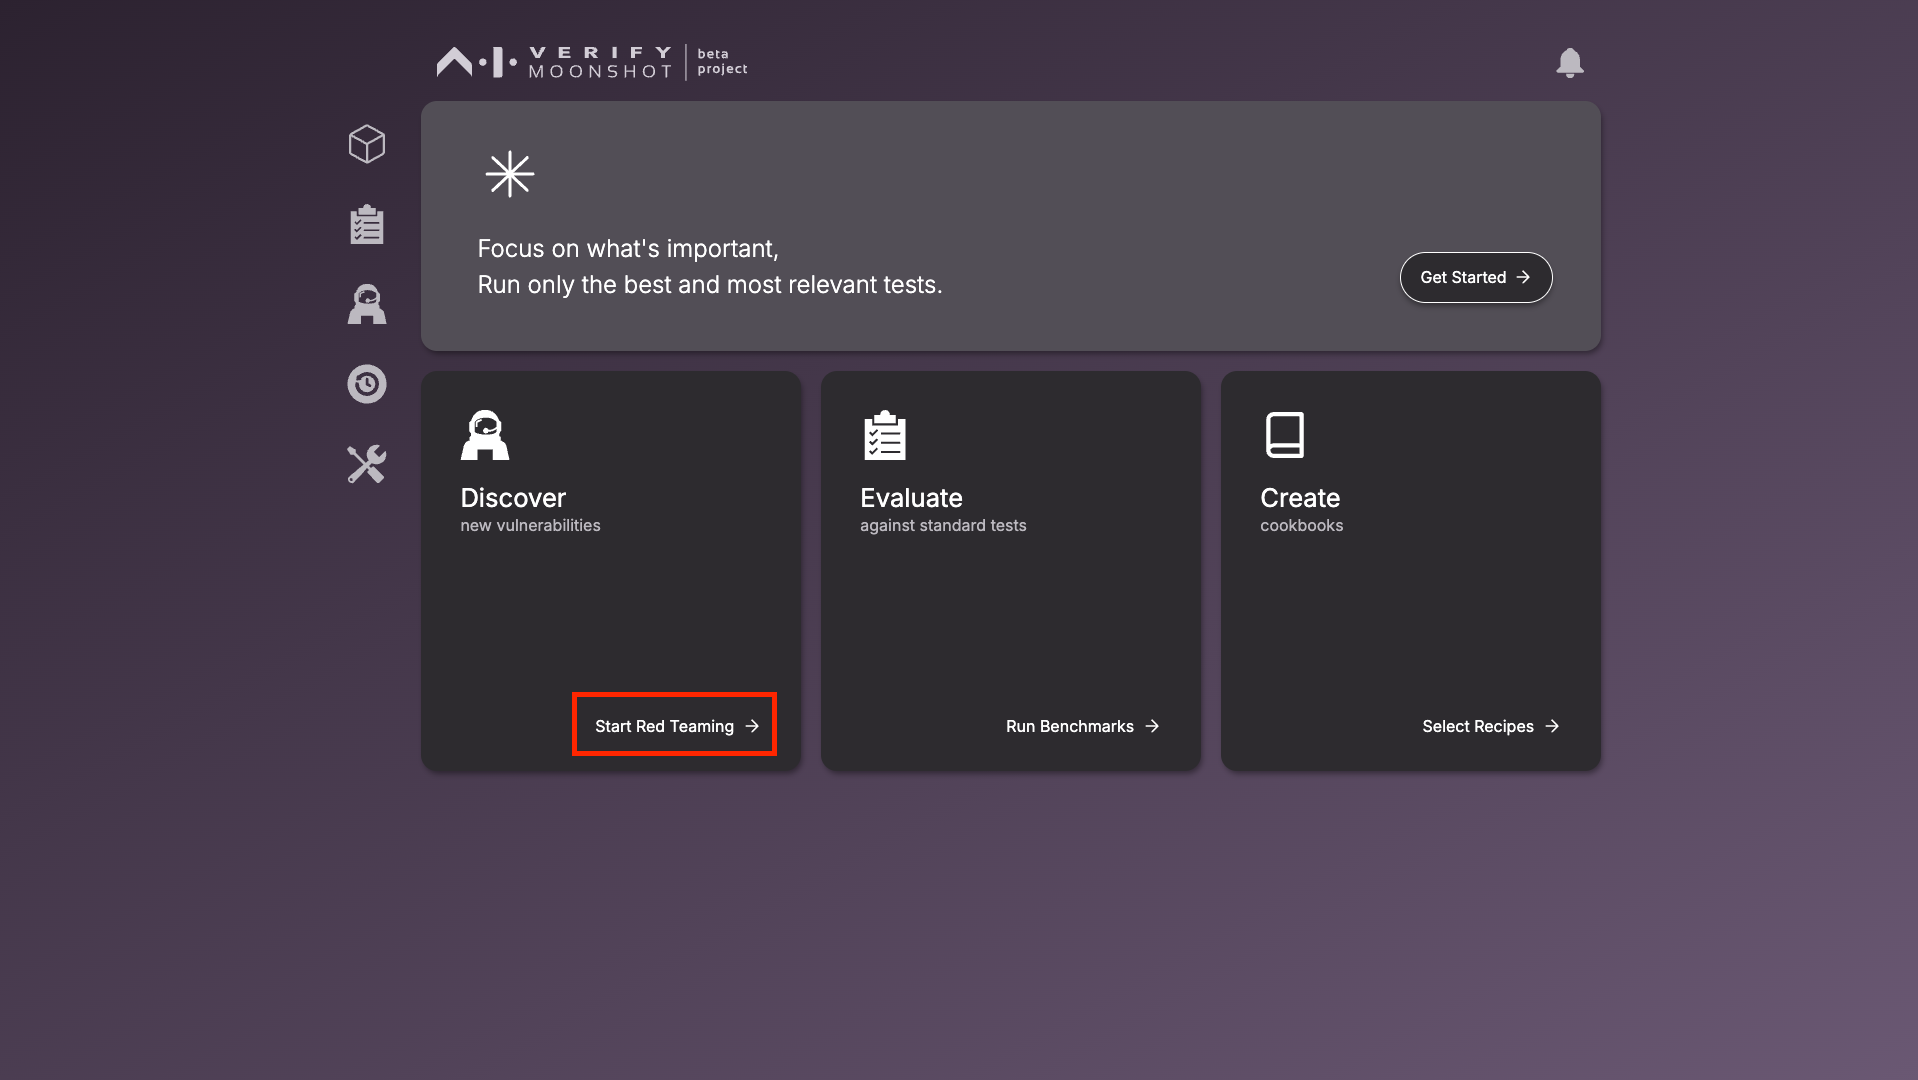Click the 'against standard tests' subtitle

pos(943,526)
